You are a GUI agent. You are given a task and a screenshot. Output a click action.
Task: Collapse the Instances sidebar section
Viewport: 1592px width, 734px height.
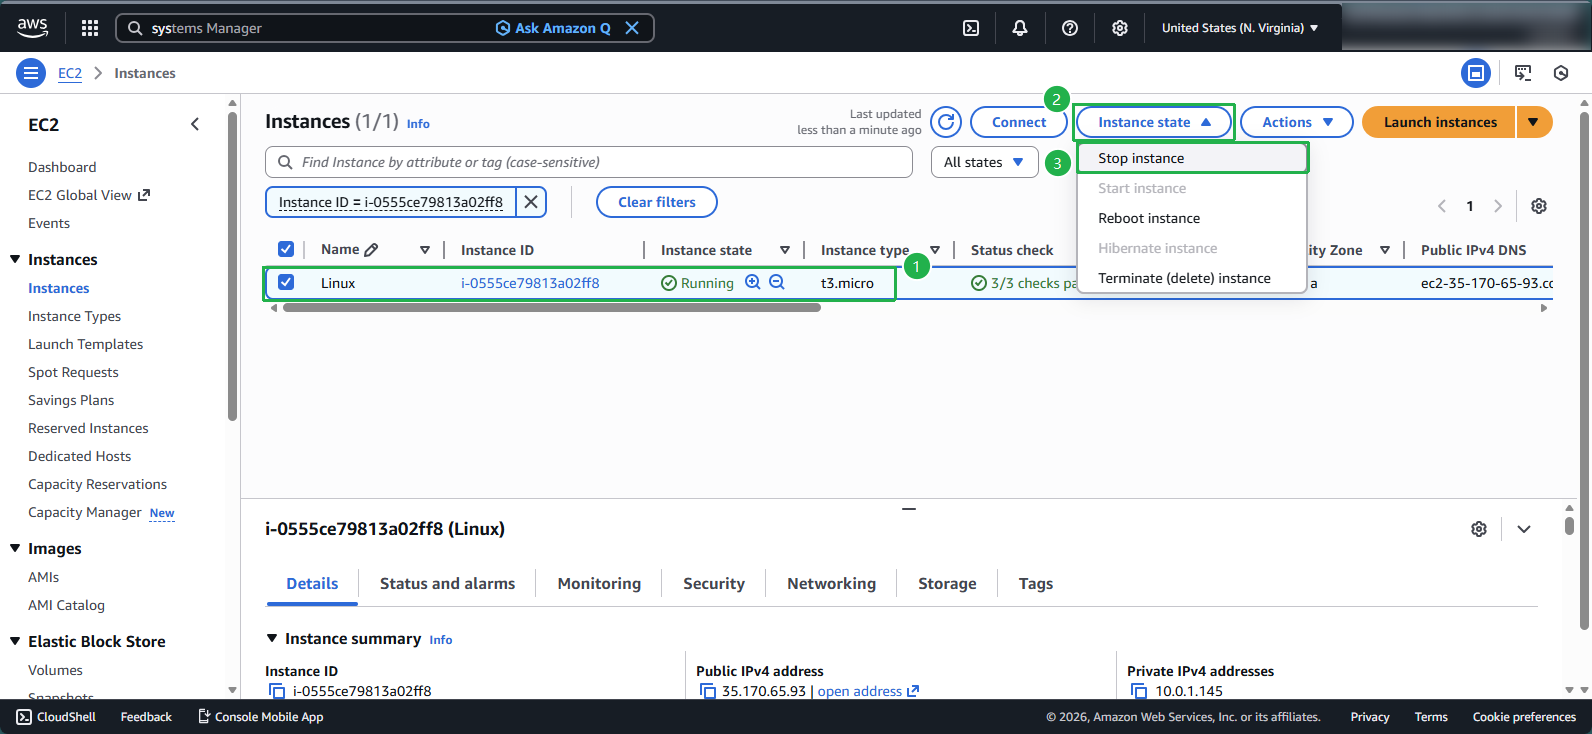[x=15, y=259]
